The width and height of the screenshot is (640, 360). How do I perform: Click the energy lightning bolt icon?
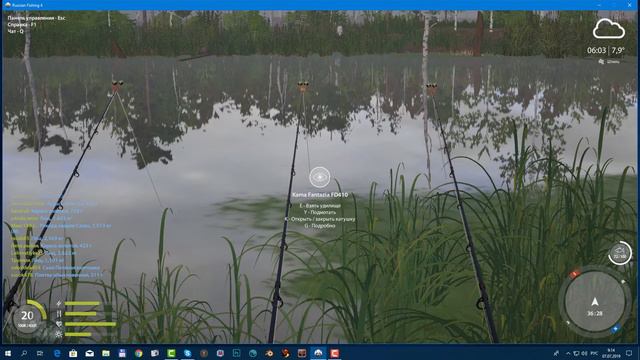tap(59, 304)
